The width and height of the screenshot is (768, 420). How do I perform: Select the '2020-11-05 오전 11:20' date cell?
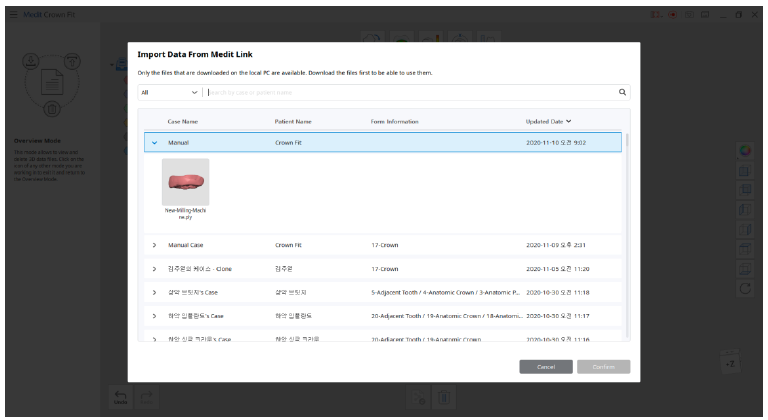click(x=557, y=269)
